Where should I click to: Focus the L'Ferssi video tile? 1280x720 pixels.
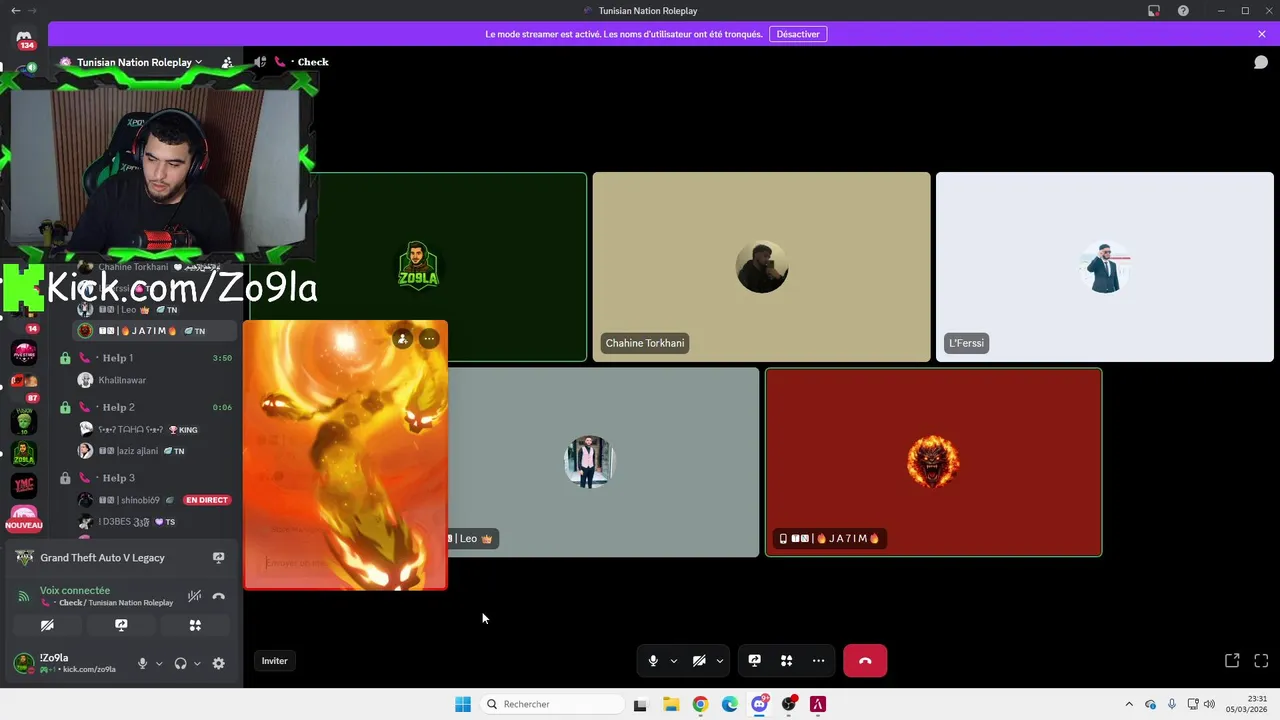(x=1104, y=267)
